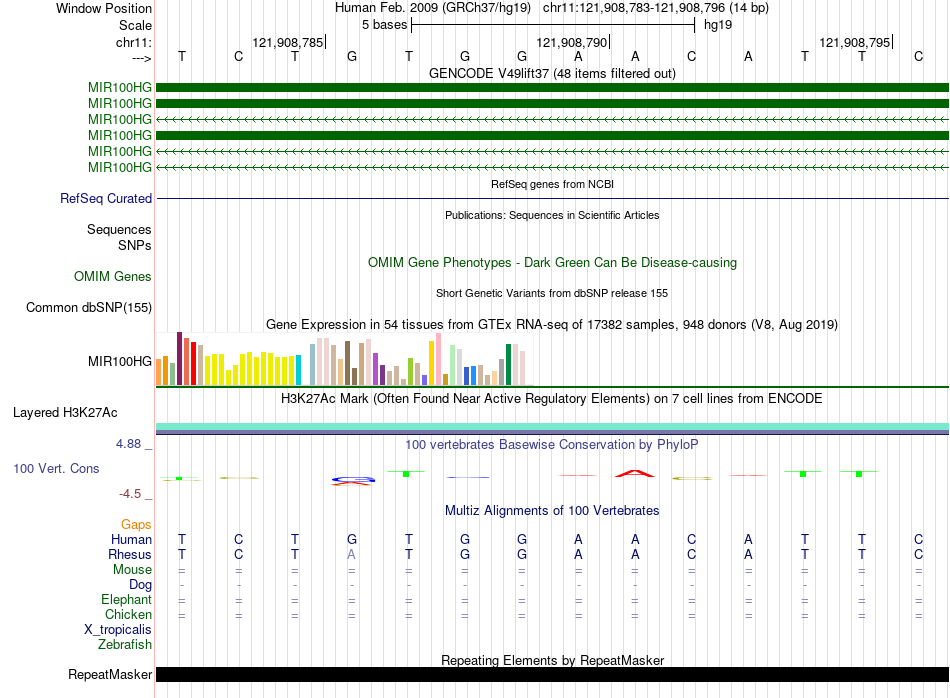Click the Human species label in Multiz
Screen dimensions: 950x698
[131, 539]
